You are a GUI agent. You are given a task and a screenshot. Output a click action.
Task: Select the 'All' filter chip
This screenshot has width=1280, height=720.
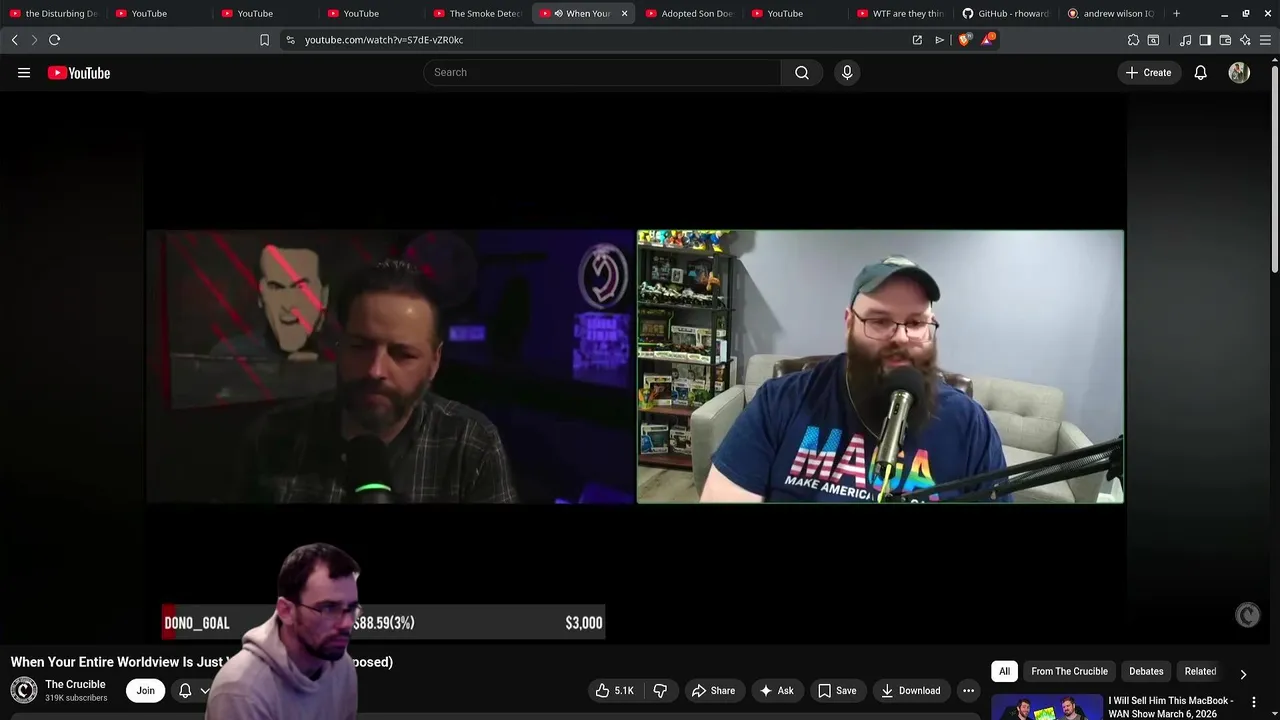(x=1004, y=671)
